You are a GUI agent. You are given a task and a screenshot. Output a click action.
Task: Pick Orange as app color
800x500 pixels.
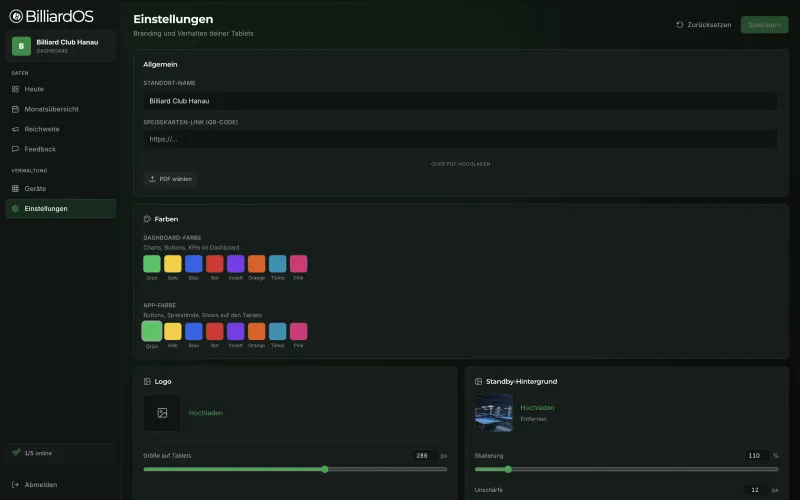(x=257, y=331)
